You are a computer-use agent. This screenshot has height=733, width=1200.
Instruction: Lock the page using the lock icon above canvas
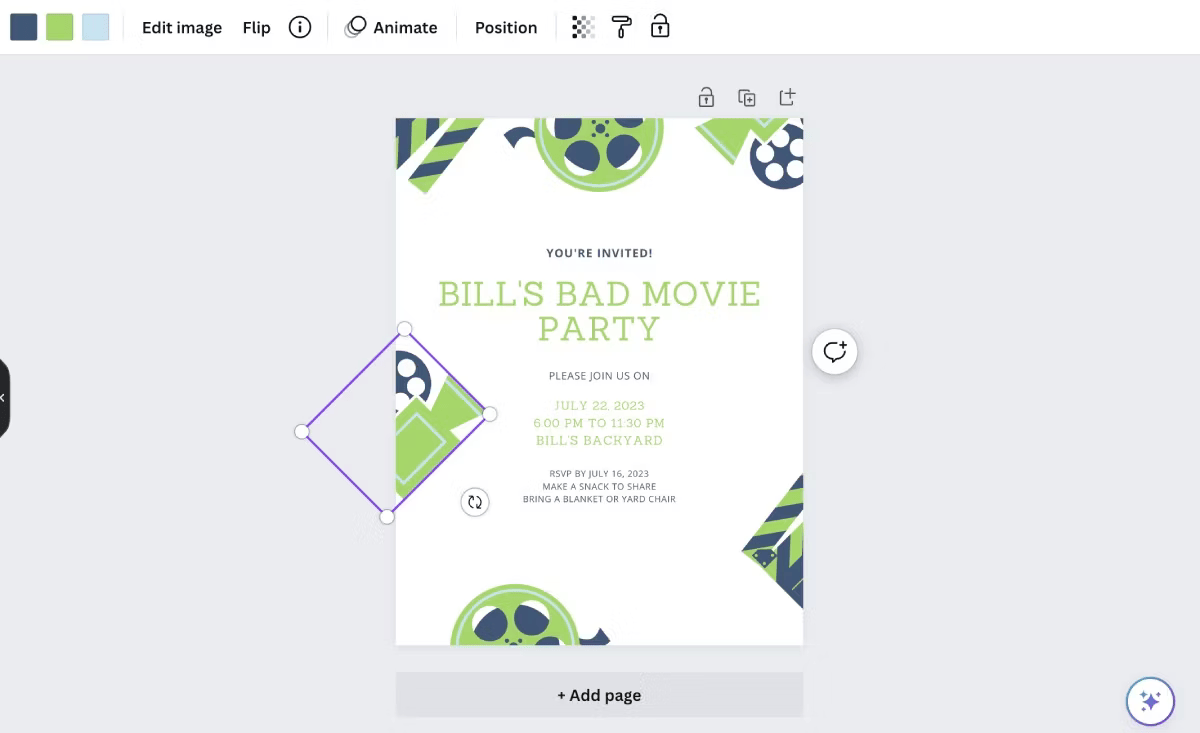click(x=706, y=96)
